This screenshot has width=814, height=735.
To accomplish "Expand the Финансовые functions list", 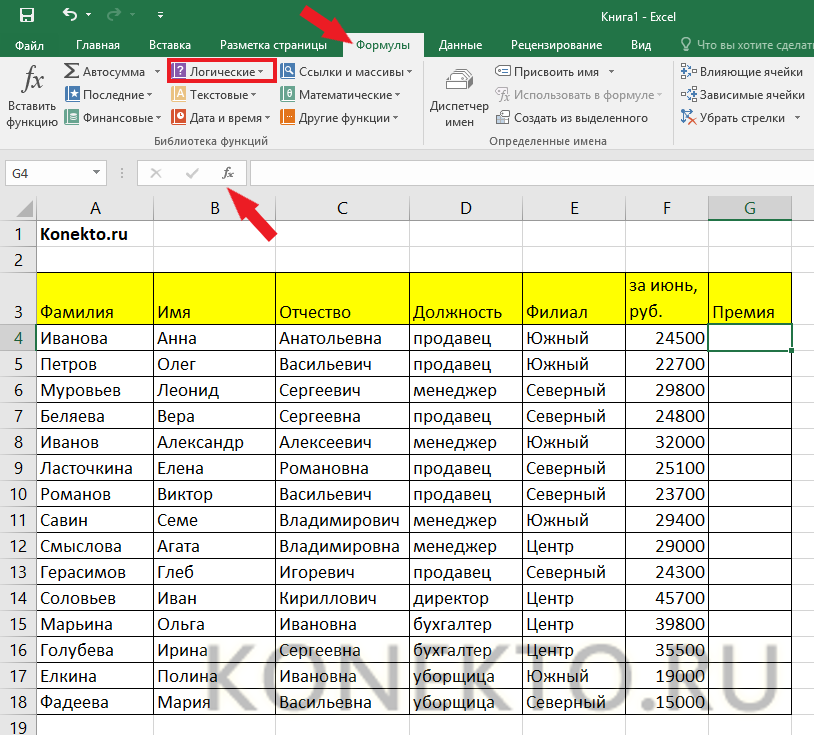I will pyautogui.click(x=112, y=118).
